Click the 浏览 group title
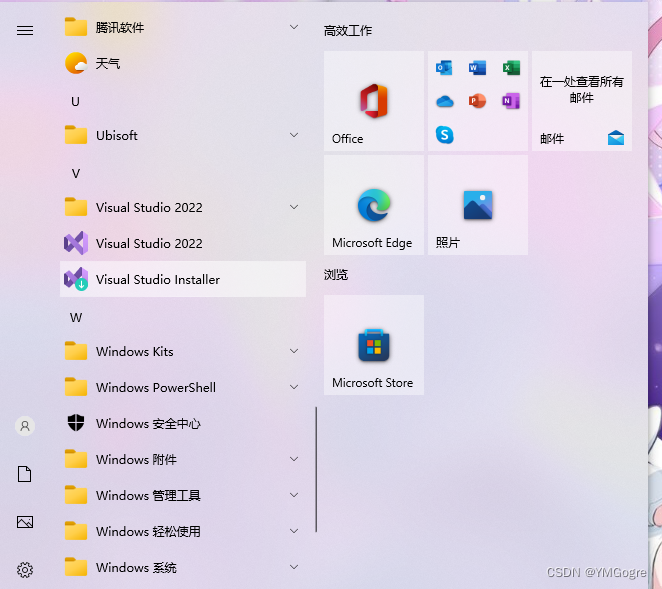Viewport: 662px width, 589px height. (x=336, y=274)
